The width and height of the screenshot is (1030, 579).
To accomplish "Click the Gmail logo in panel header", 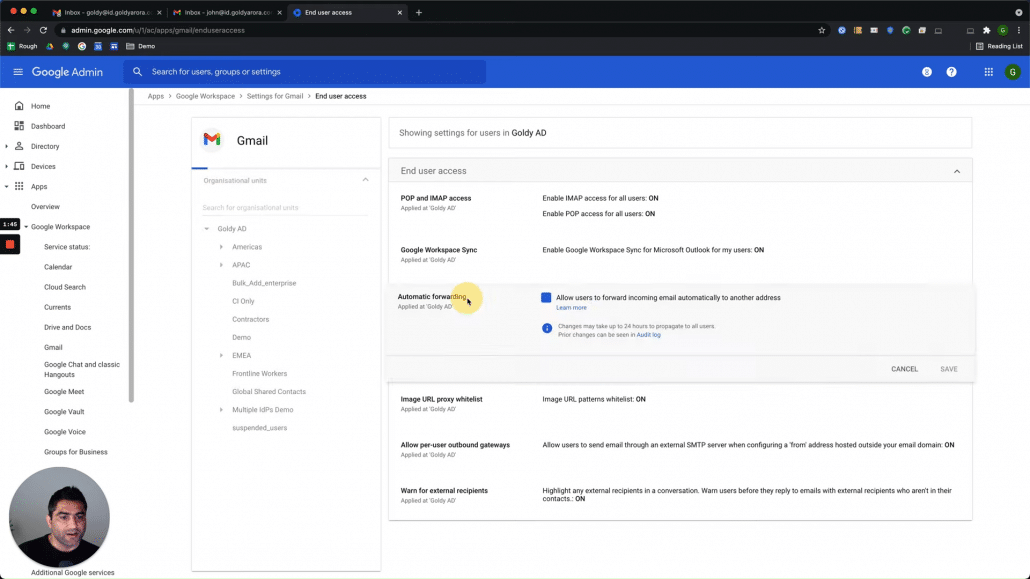I will click(212, 139).
